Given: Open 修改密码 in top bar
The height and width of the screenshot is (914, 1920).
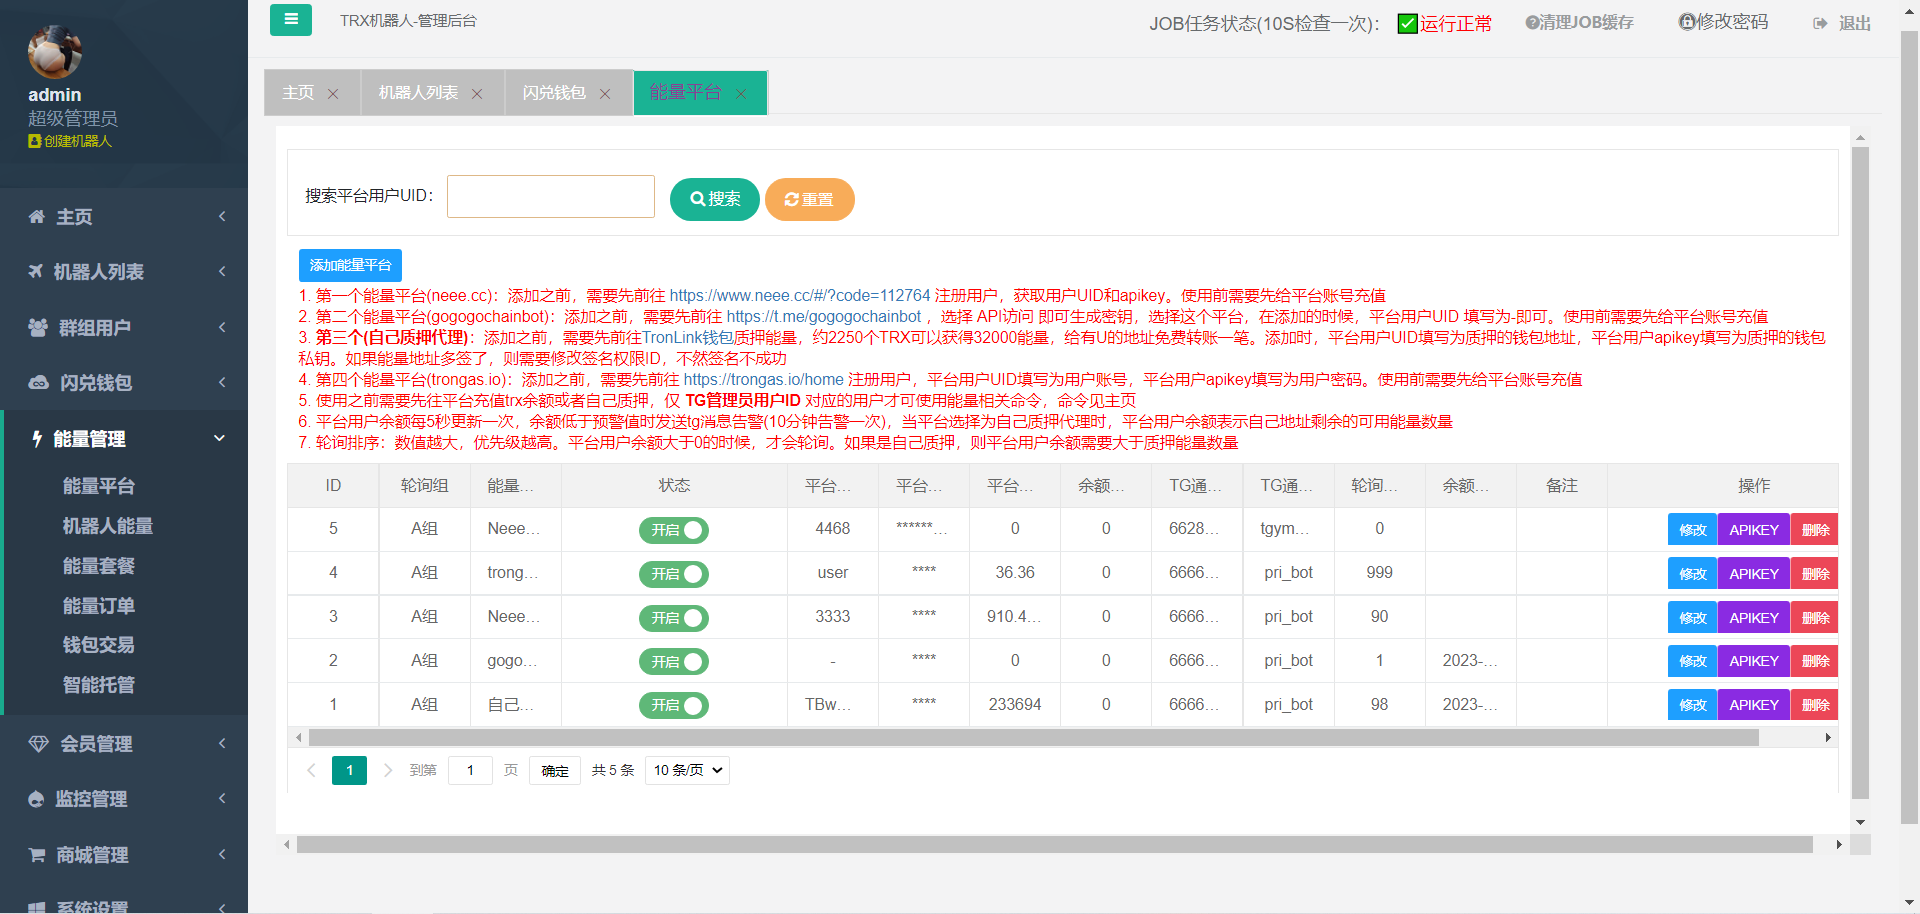Looking at the screenshot, I should (x=1723, y=22).
